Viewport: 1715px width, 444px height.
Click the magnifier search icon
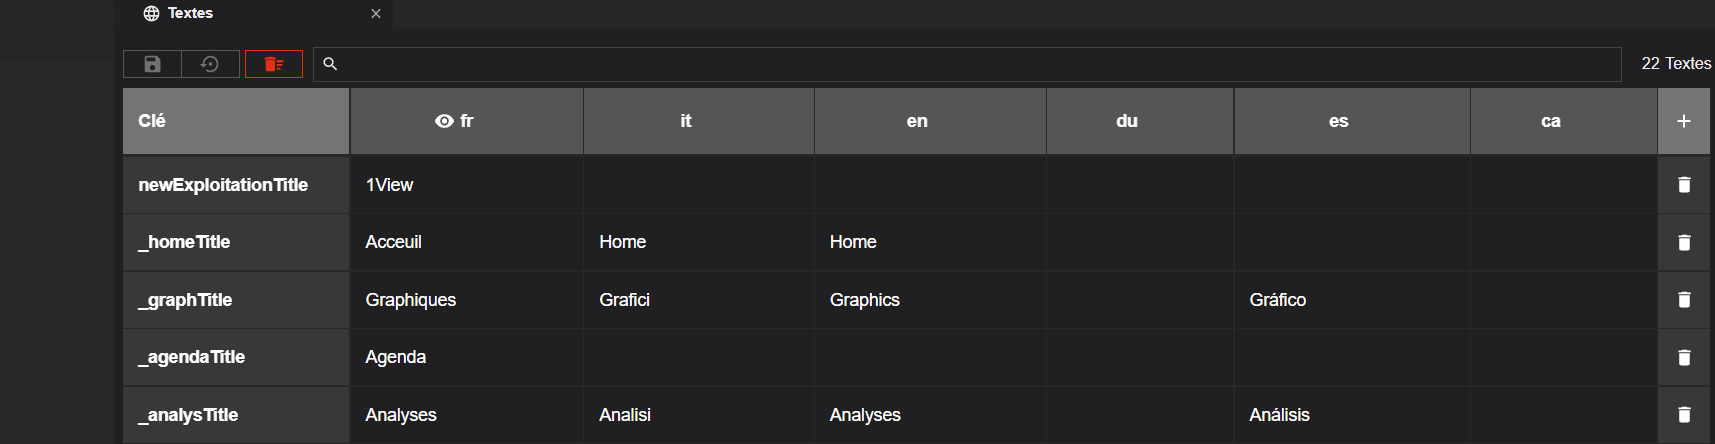click(330, 64)
